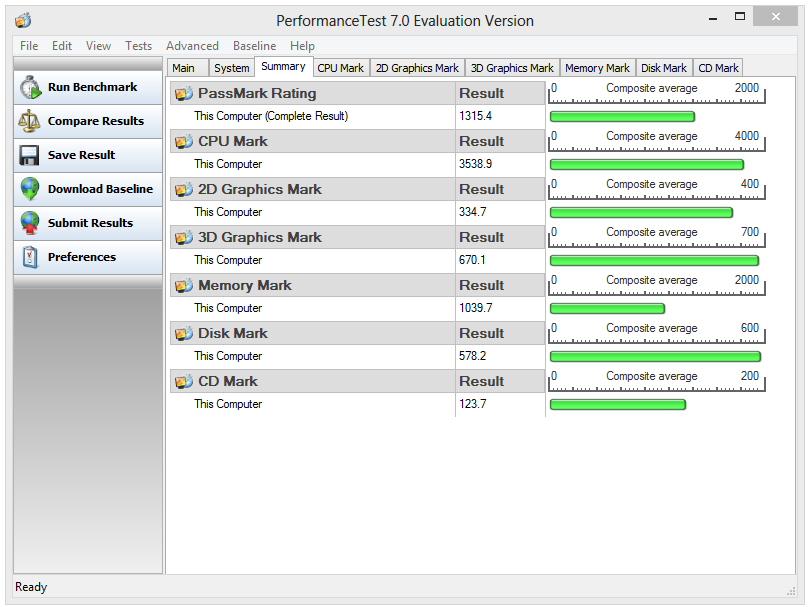Click the window resize grip in status bar

click(x=792, y=592)
